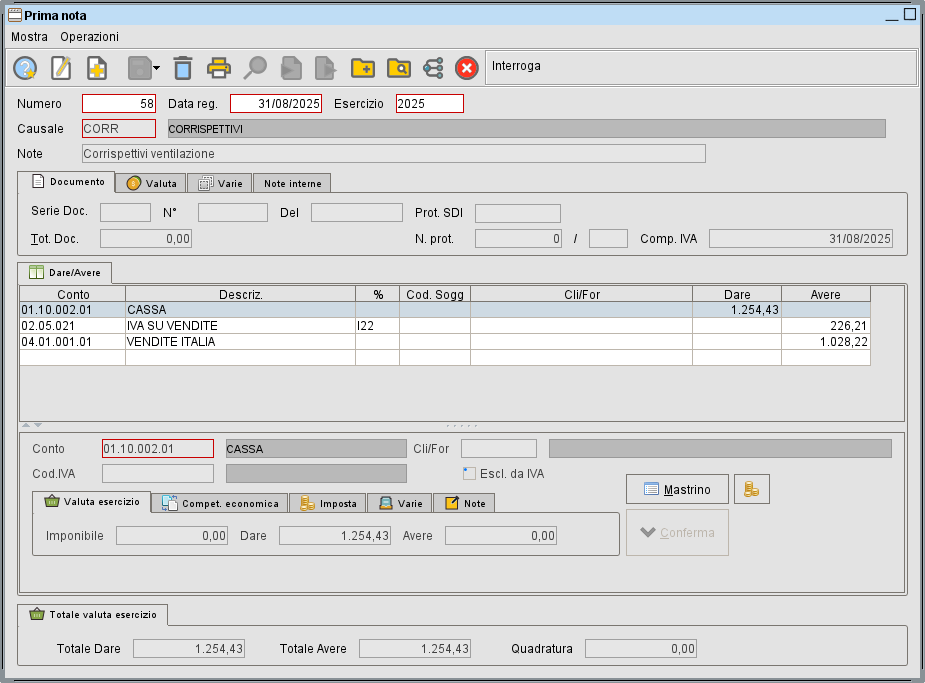Image resolution: width=925 pixels, height=683 pixels.
Task: Select the edit record pencil icon
Action: click(60, 68)
